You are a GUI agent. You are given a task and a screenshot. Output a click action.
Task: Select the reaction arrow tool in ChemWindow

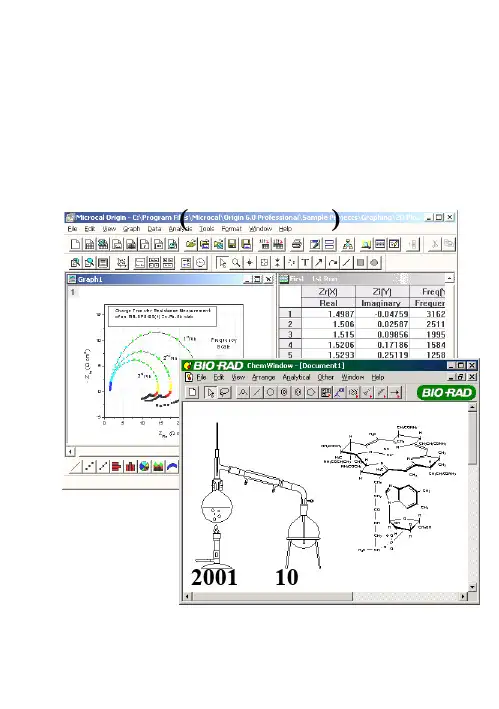pyautogui.click(x=395, y=392)
